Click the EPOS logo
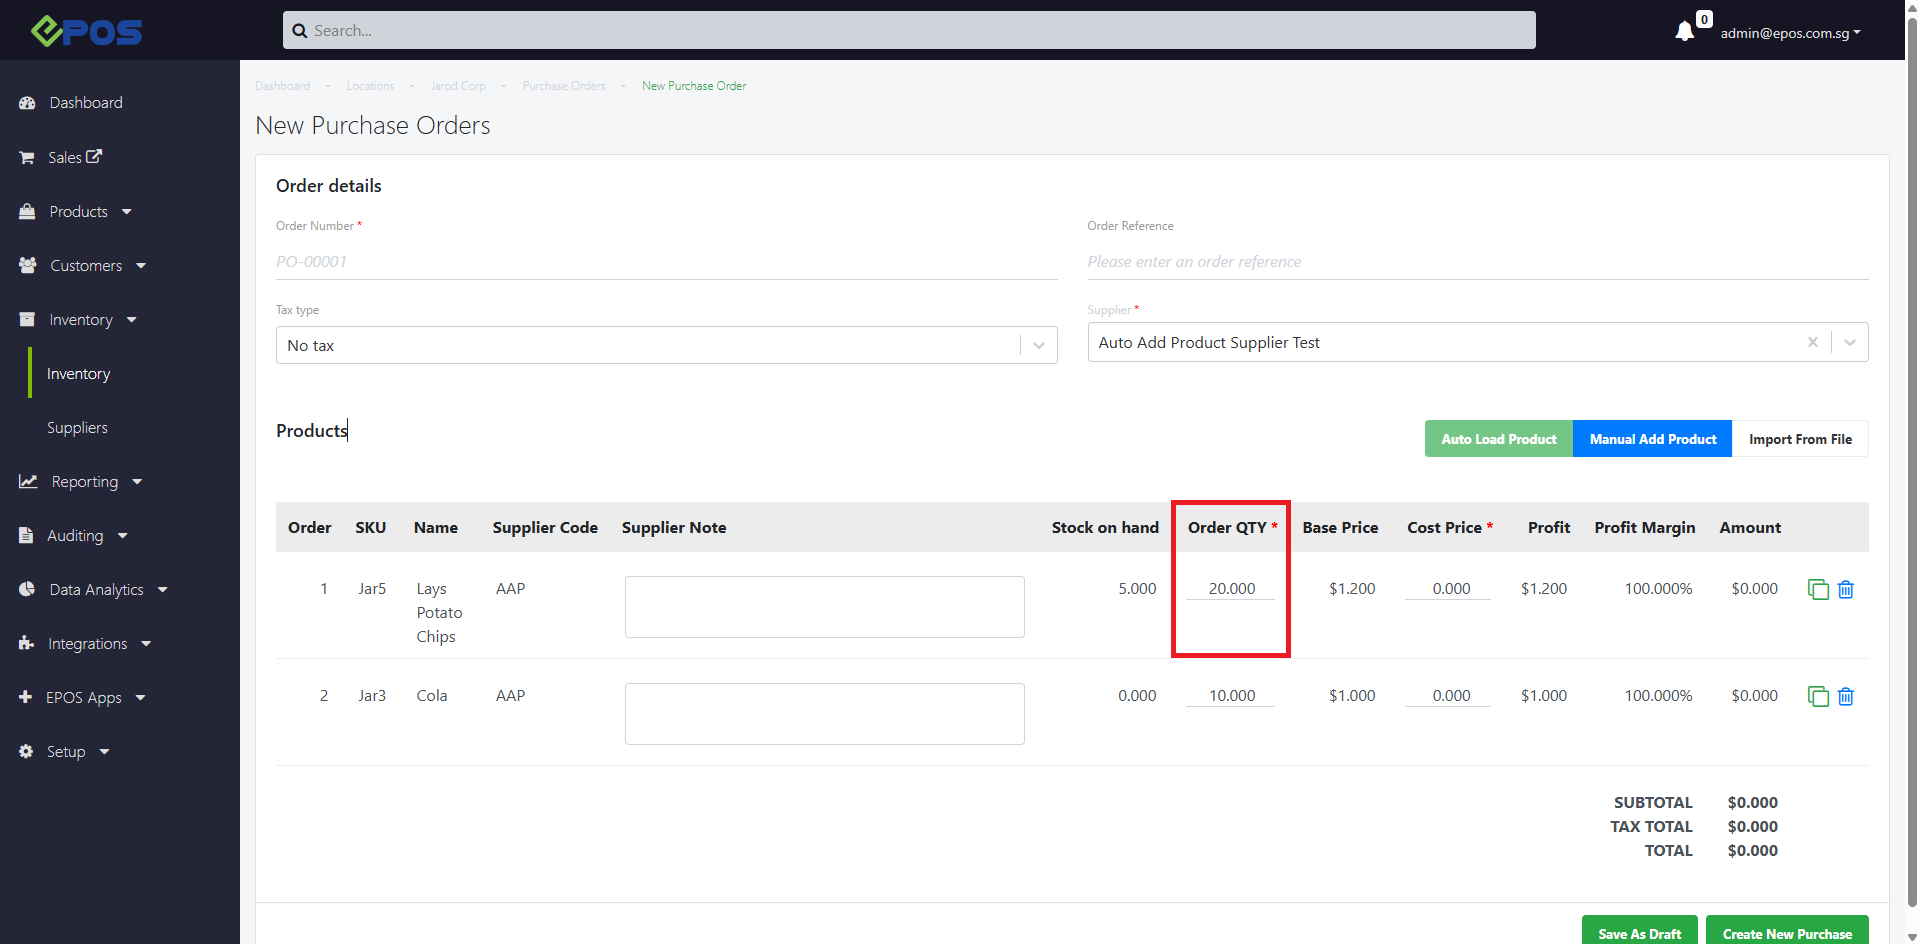The image size is (1919, 944). [86, 31]
